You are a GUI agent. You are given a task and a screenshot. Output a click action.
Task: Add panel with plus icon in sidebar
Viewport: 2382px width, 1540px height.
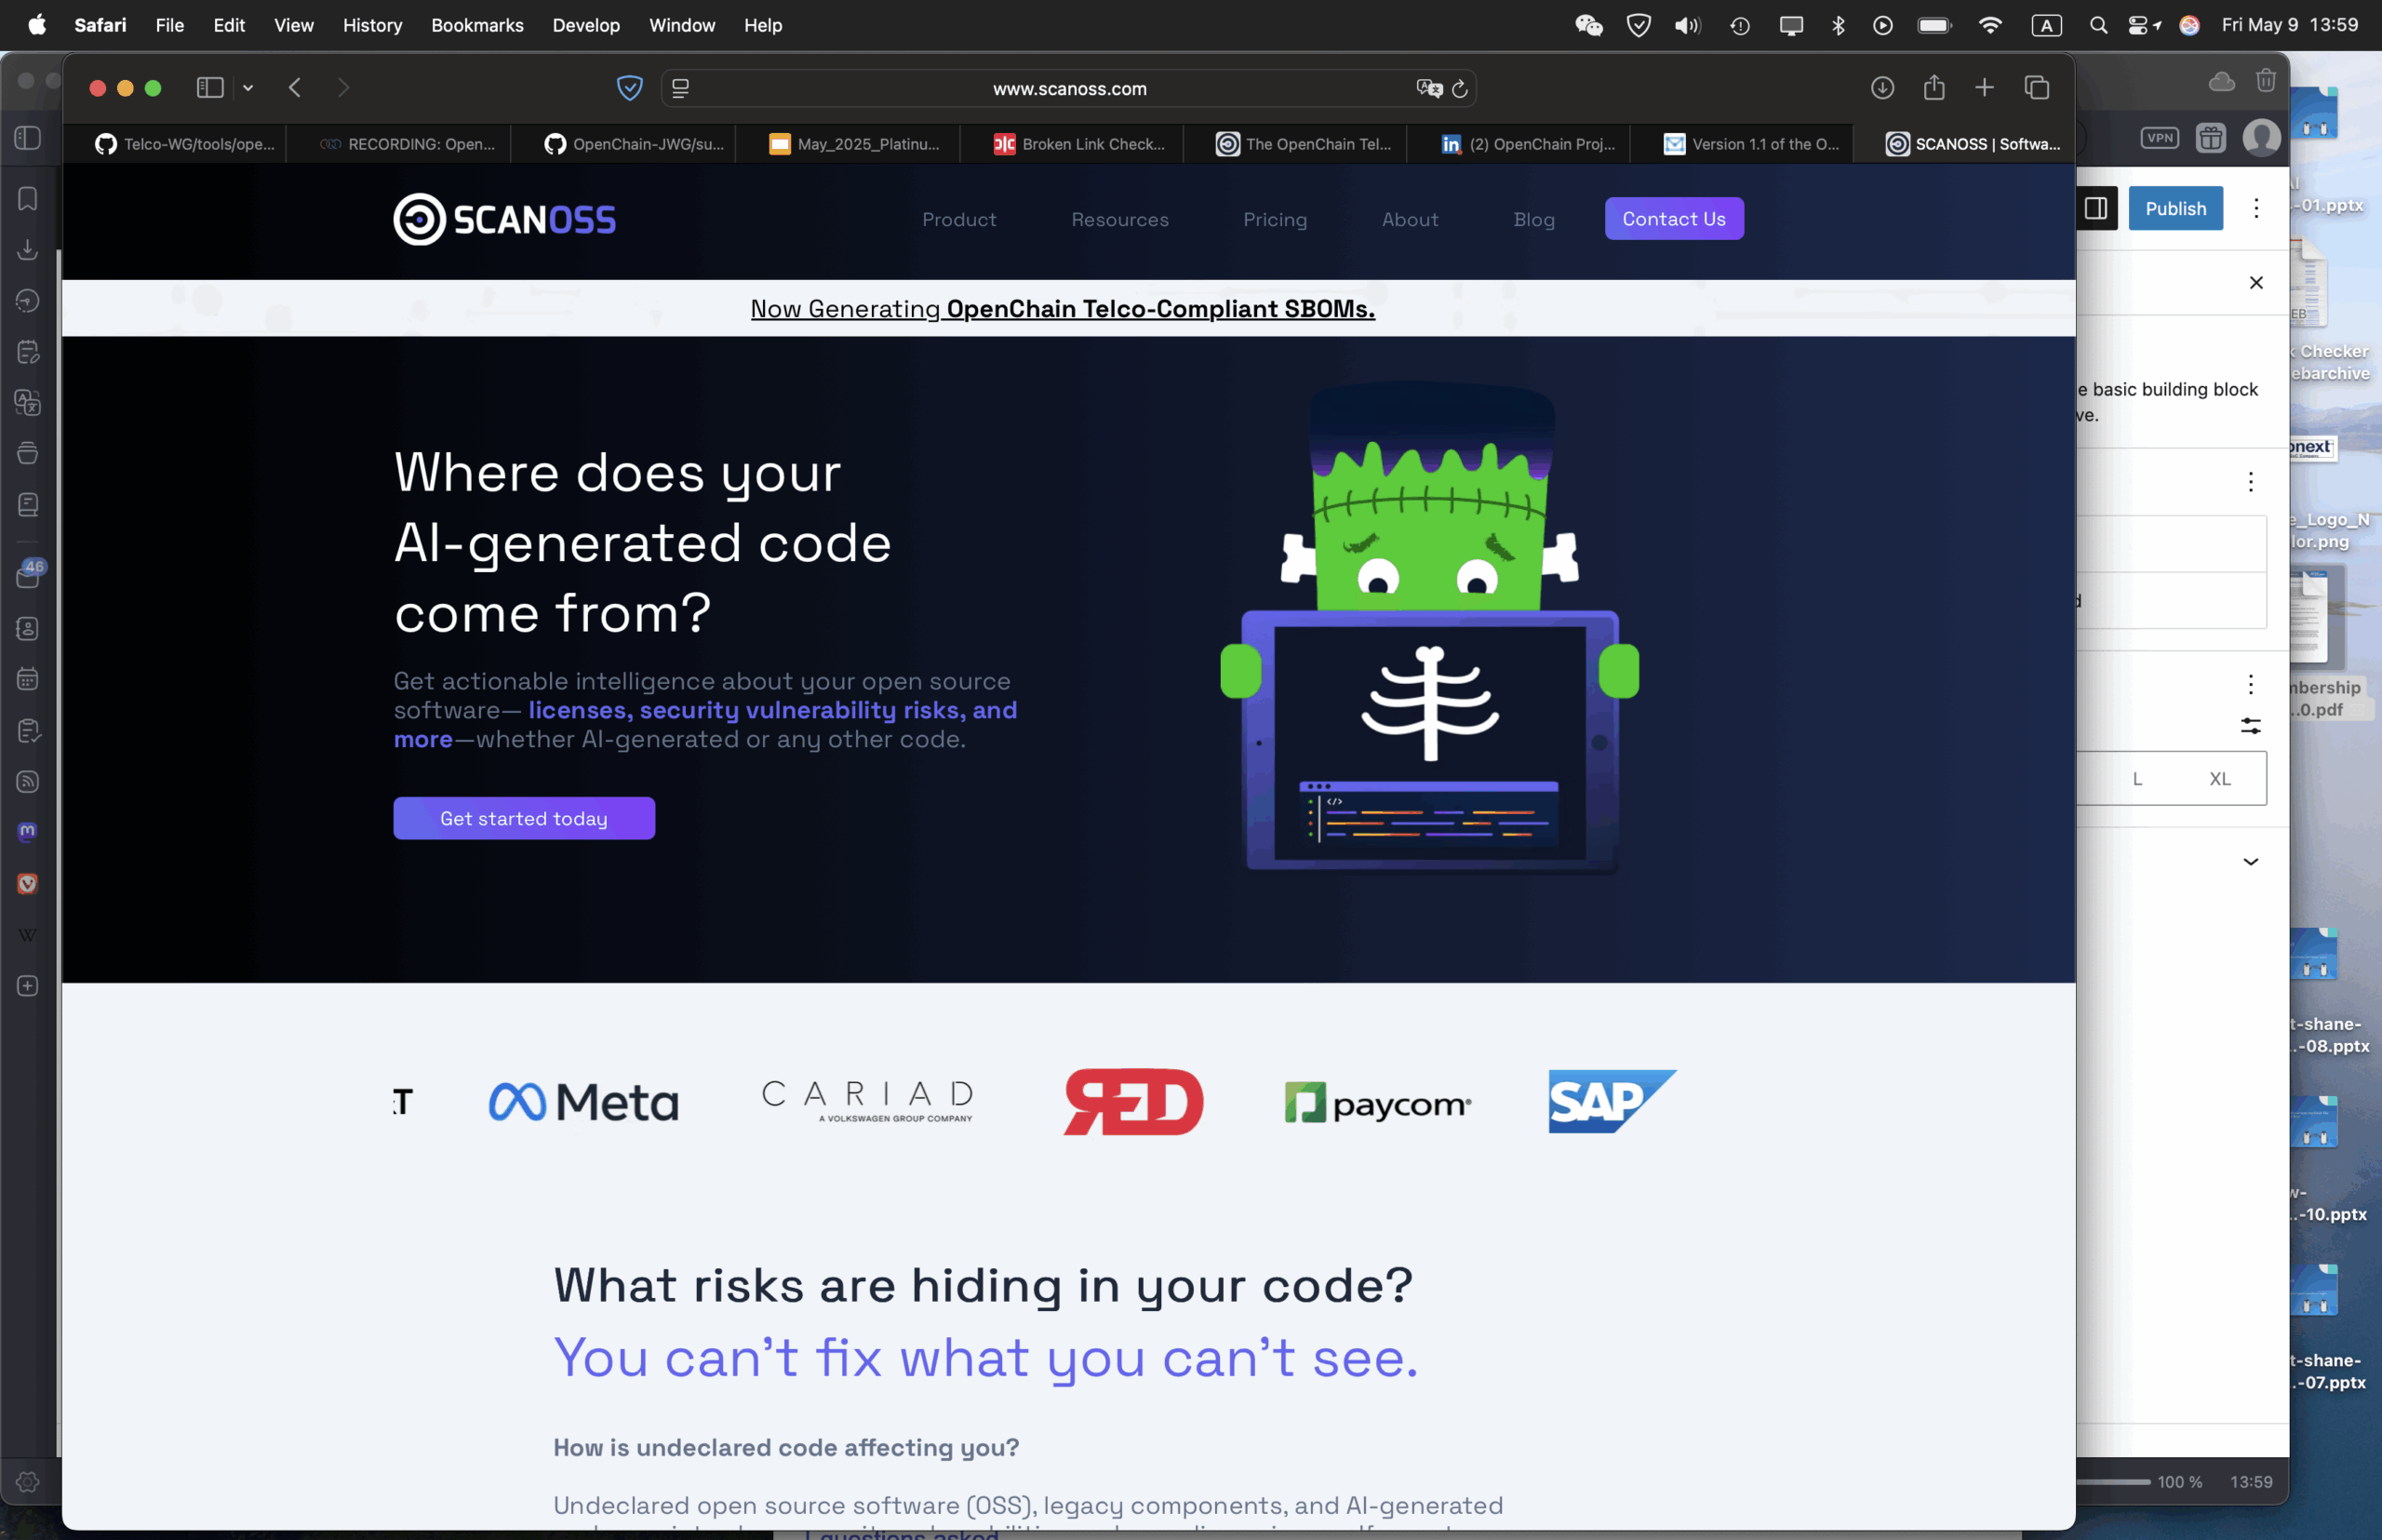pos(28,985)
